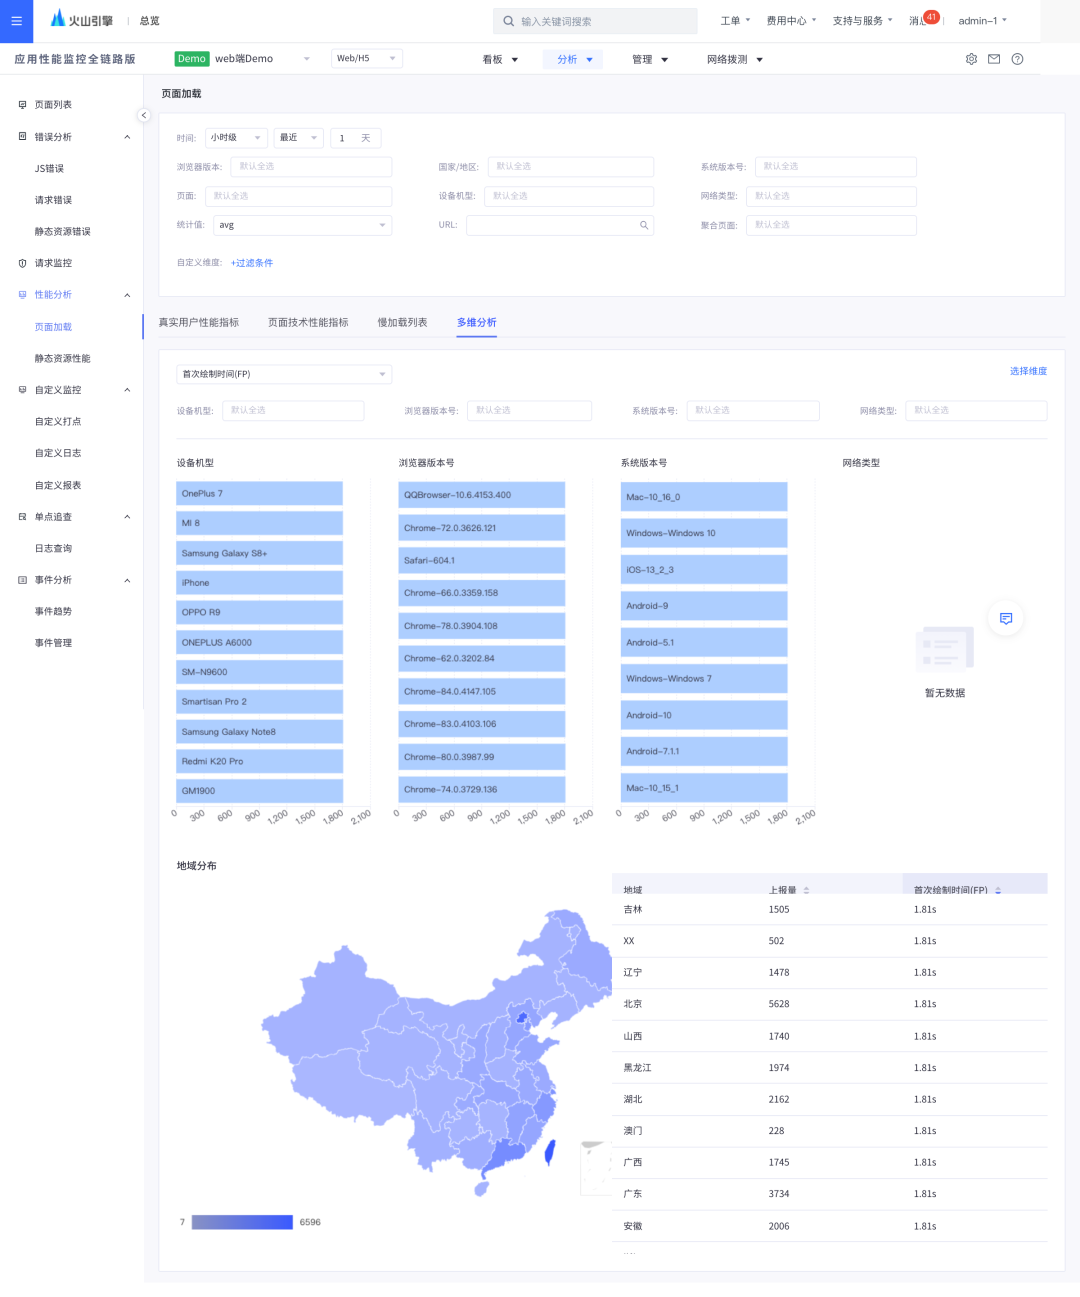Switch to the 慢加载列表 tab

point(402,322)
